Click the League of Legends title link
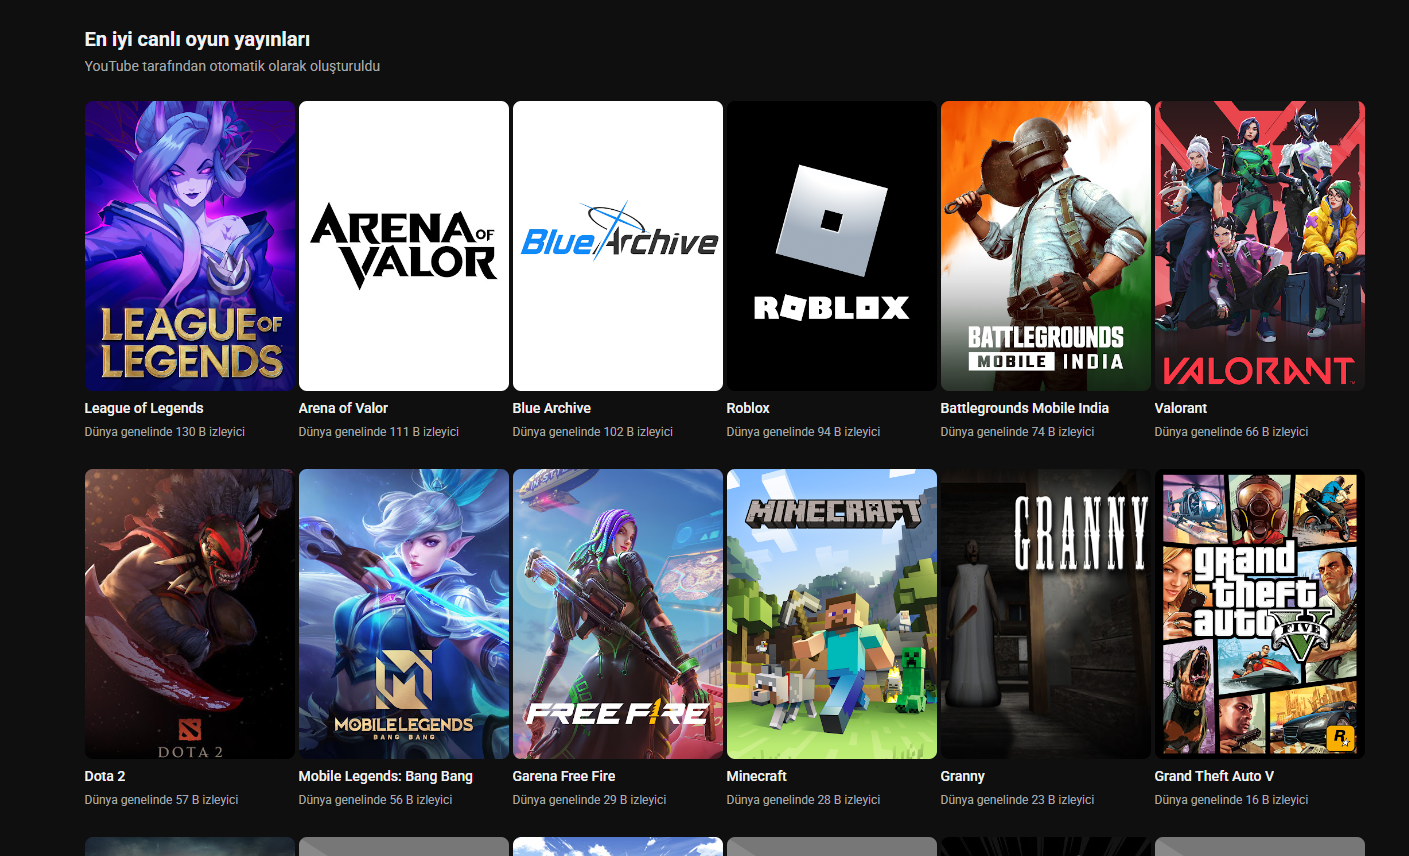 (x=144, y=408)
